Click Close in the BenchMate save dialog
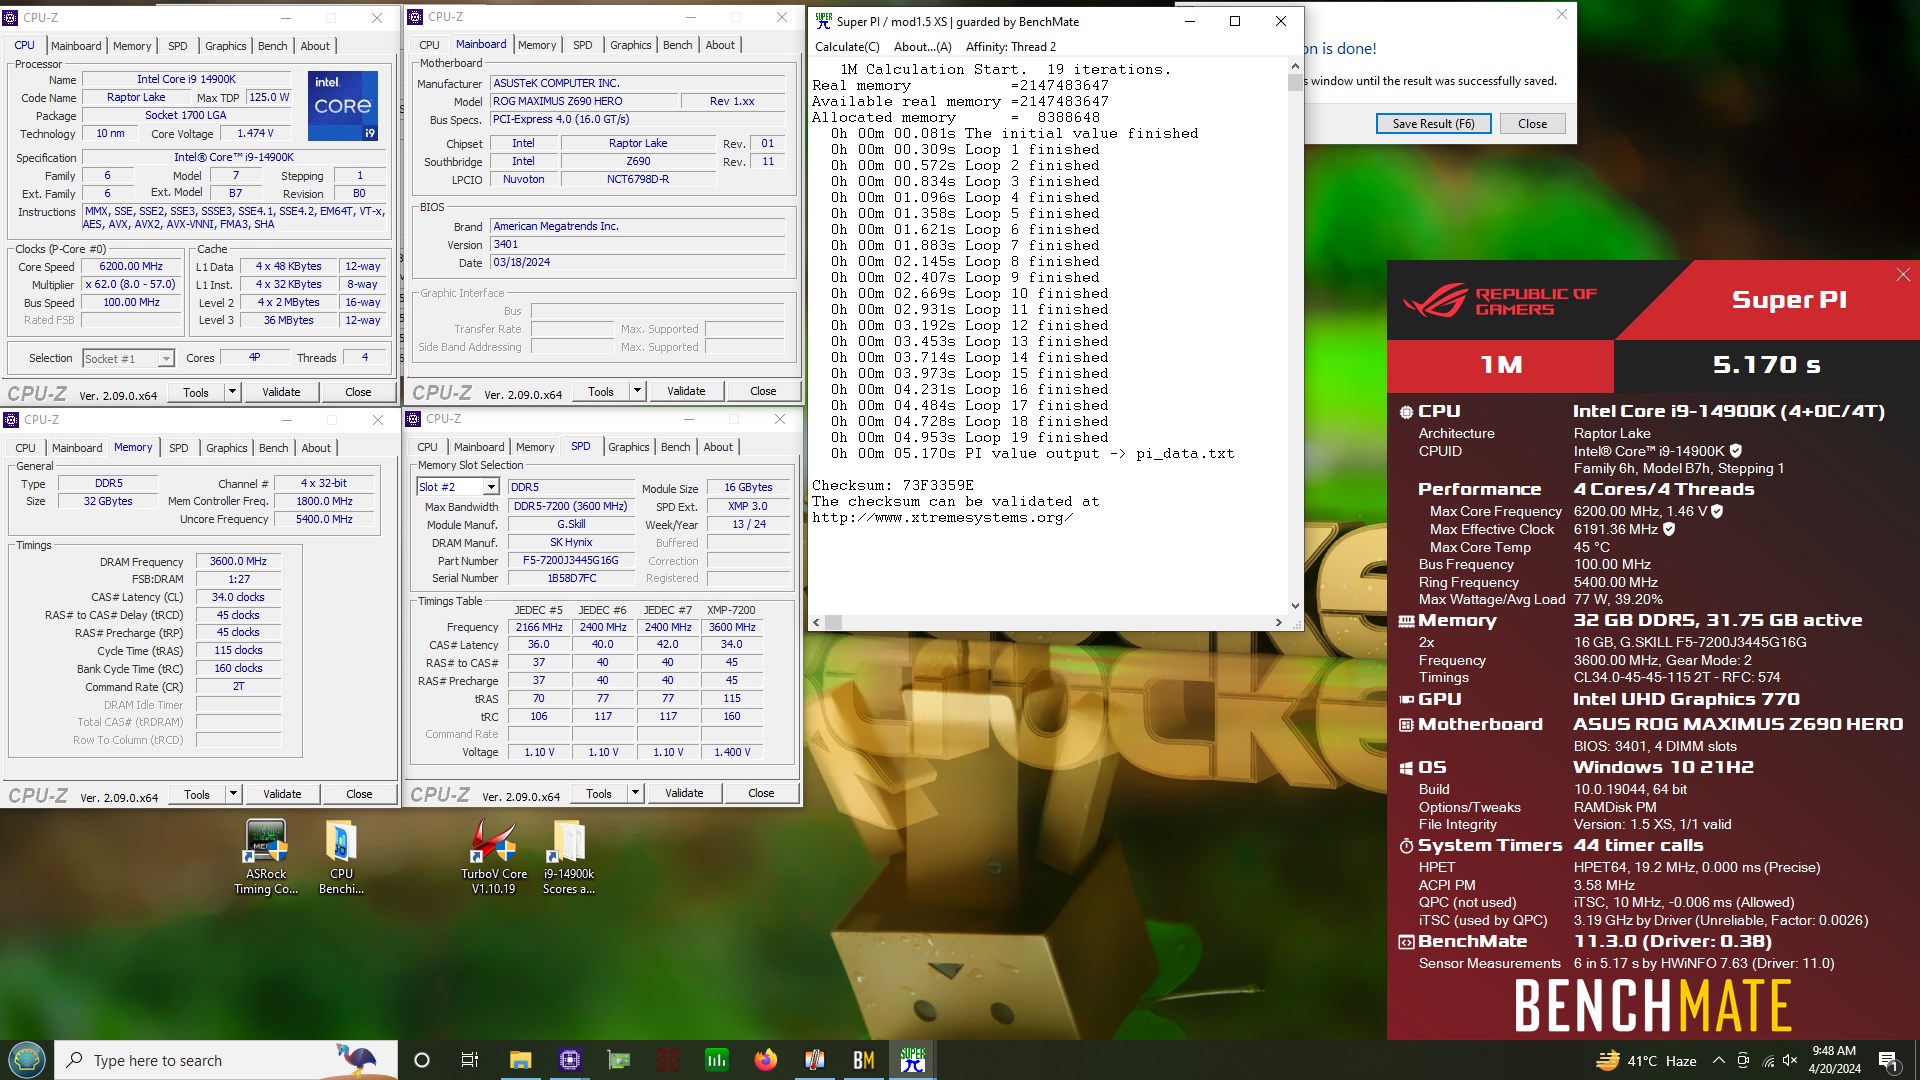This screenshot has height=1080, width=1920. click(1532, 124)
